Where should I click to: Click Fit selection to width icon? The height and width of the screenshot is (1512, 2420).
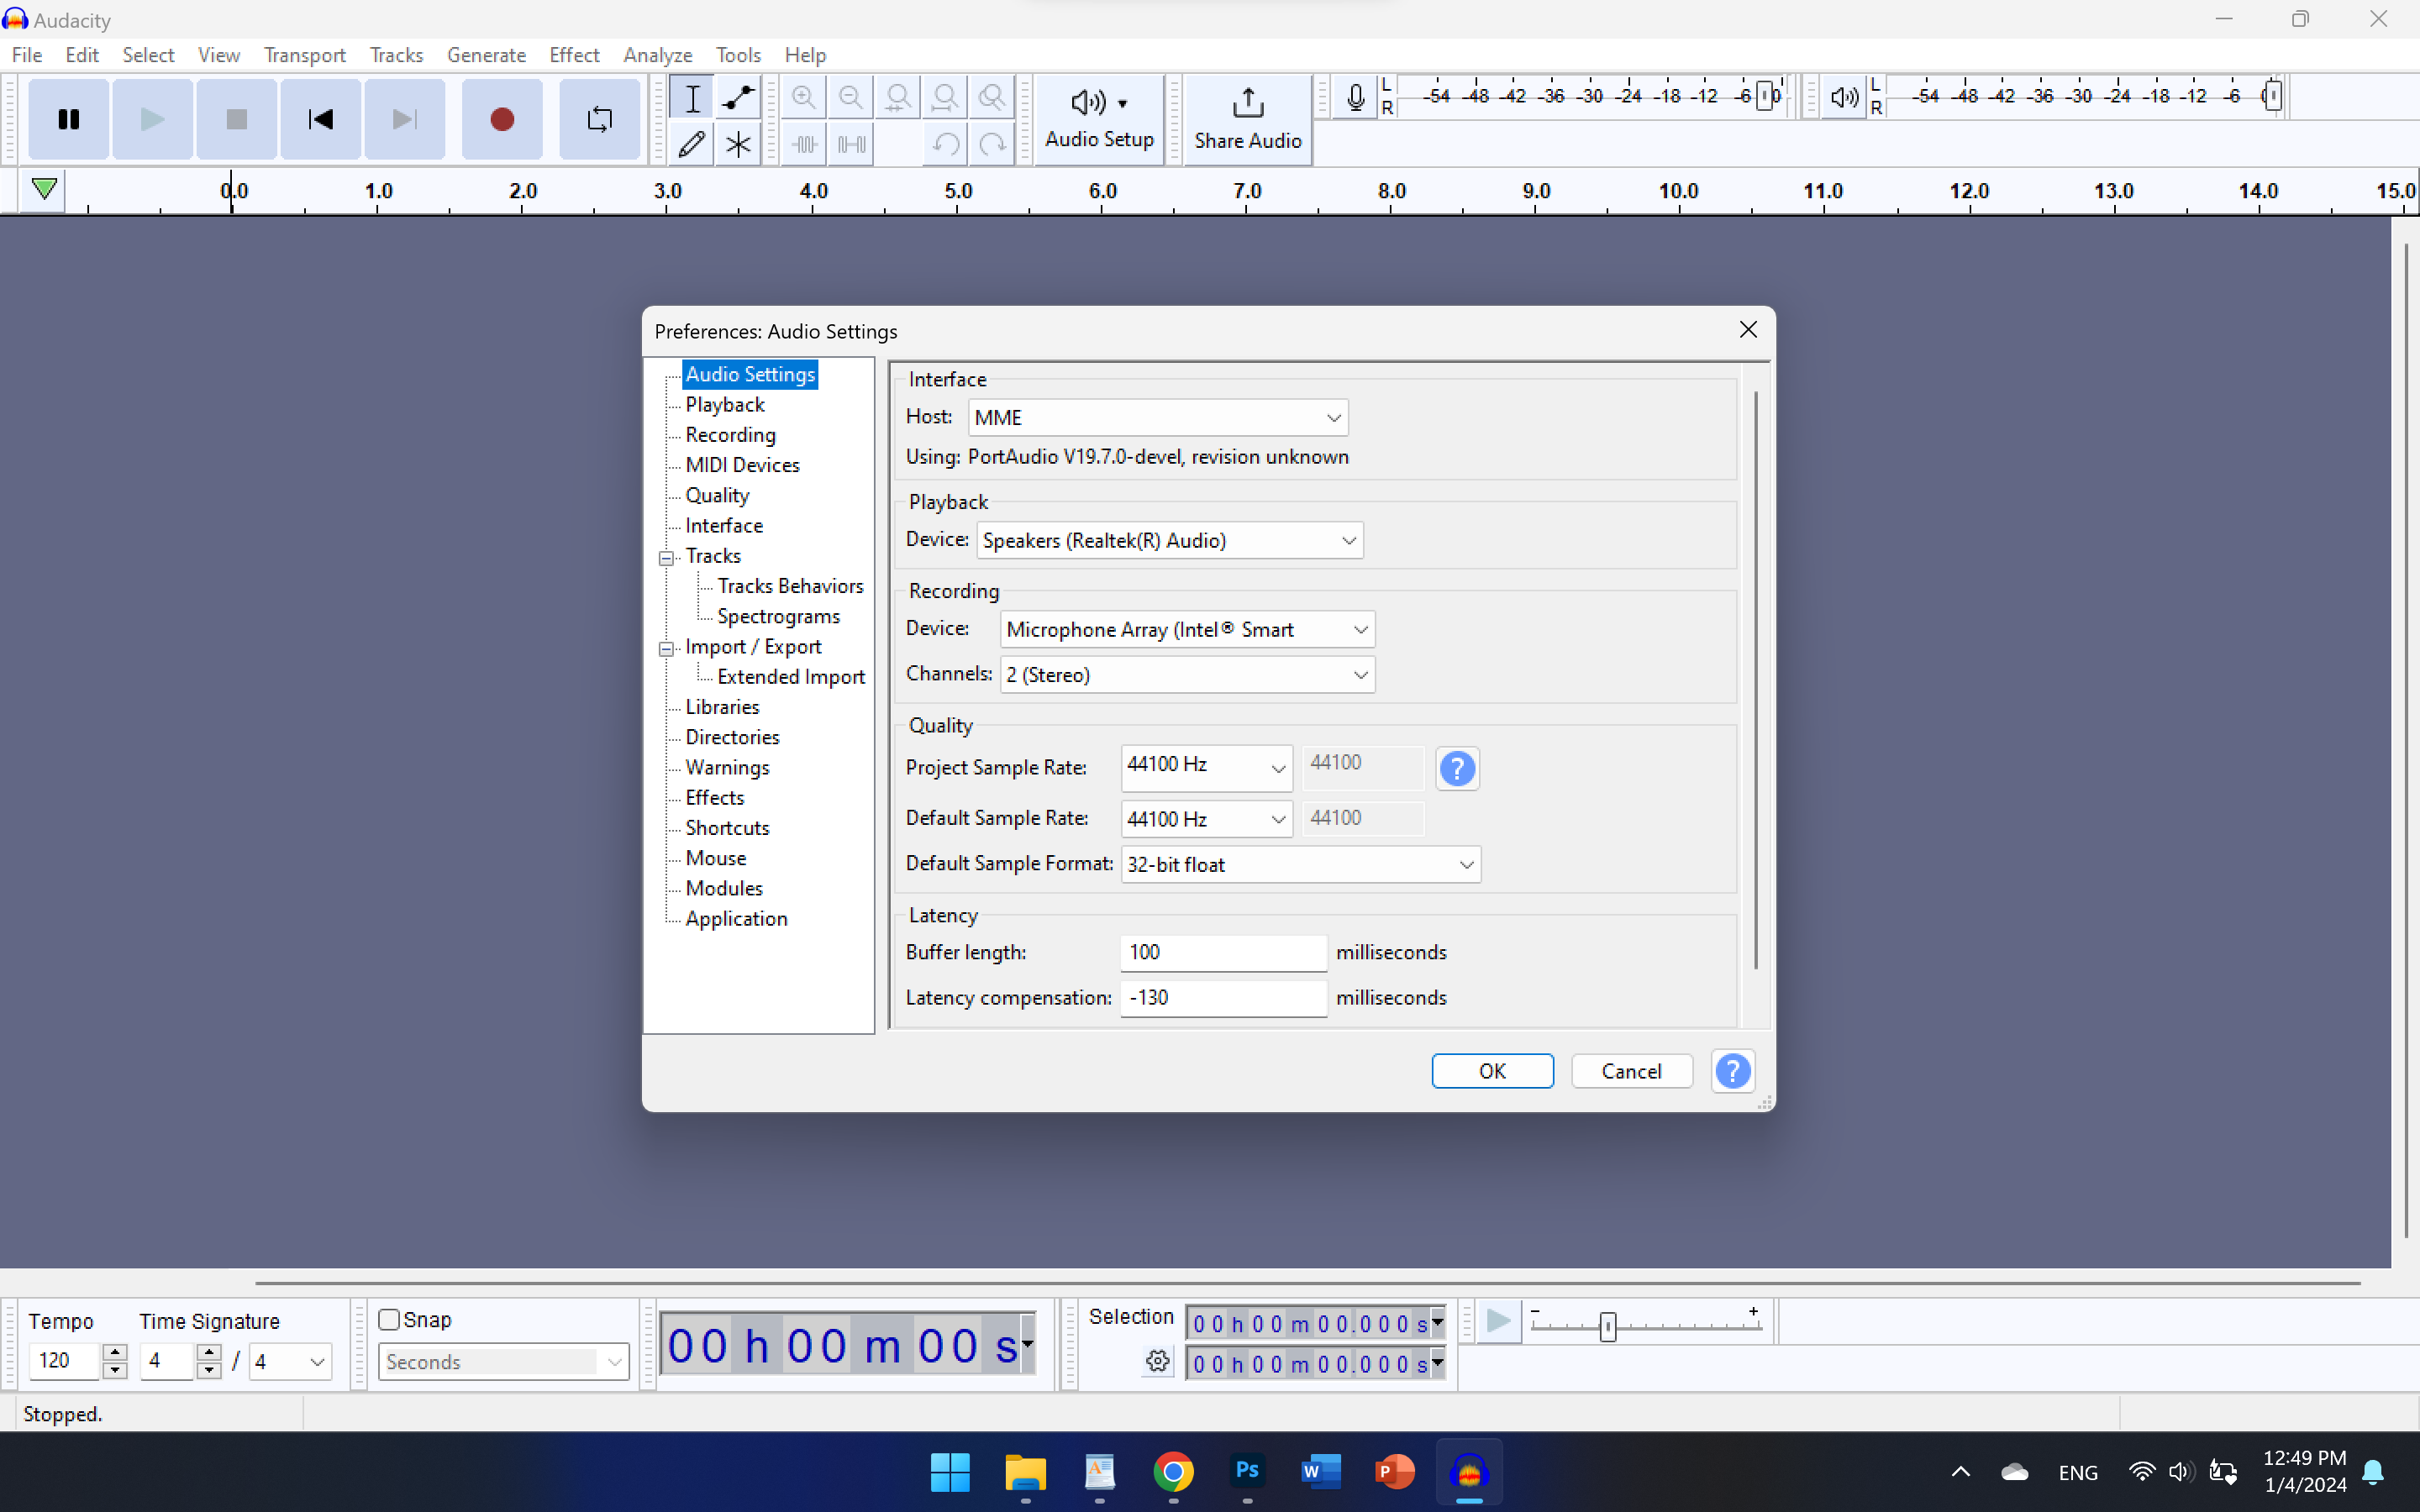(x=898, y=98)
